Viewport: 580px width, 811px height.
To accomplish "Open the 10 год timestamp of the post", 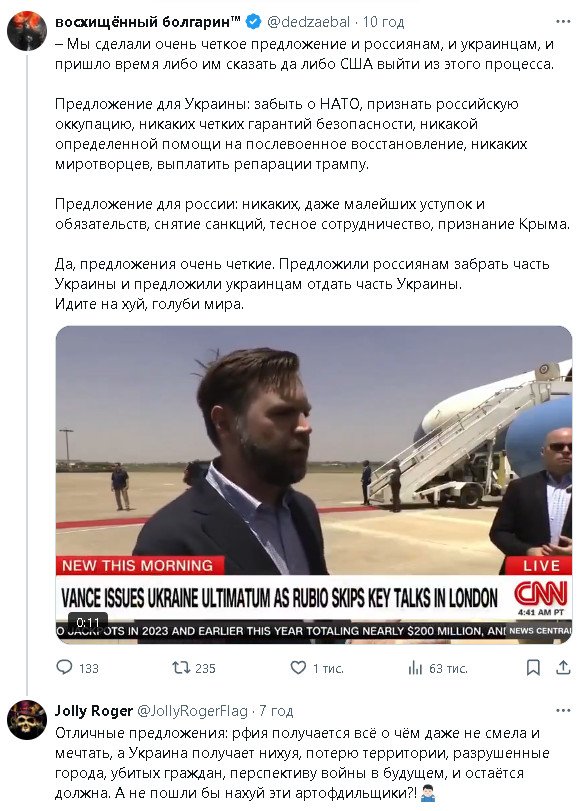I will (383, 22).
